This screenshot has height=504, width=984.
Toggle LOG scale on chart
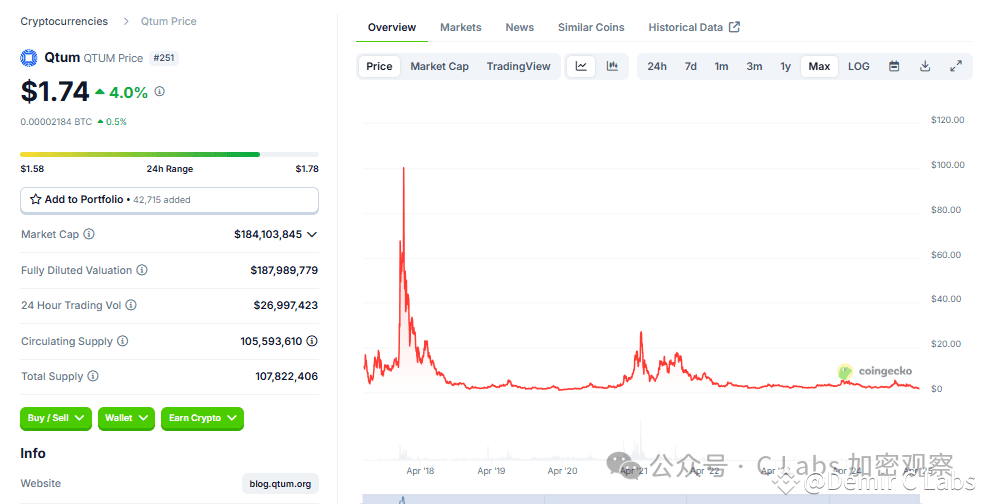tap(858, 67)
